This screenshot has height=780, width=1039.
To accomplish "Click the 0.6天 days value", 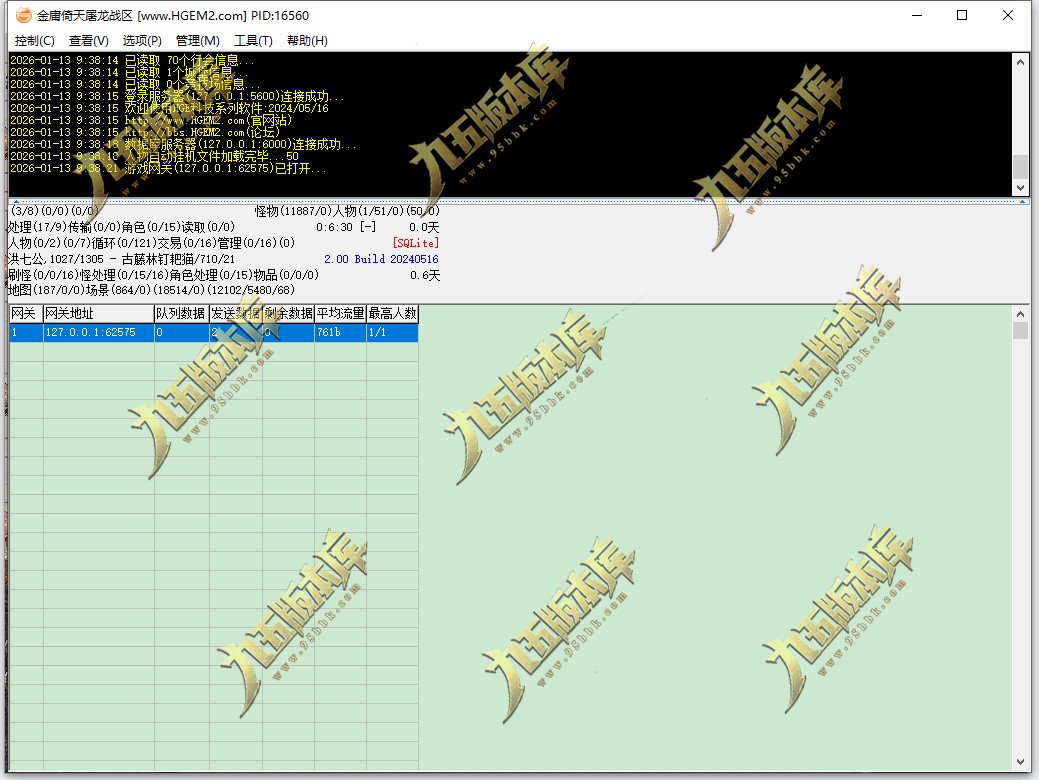I will click(425, 275).
